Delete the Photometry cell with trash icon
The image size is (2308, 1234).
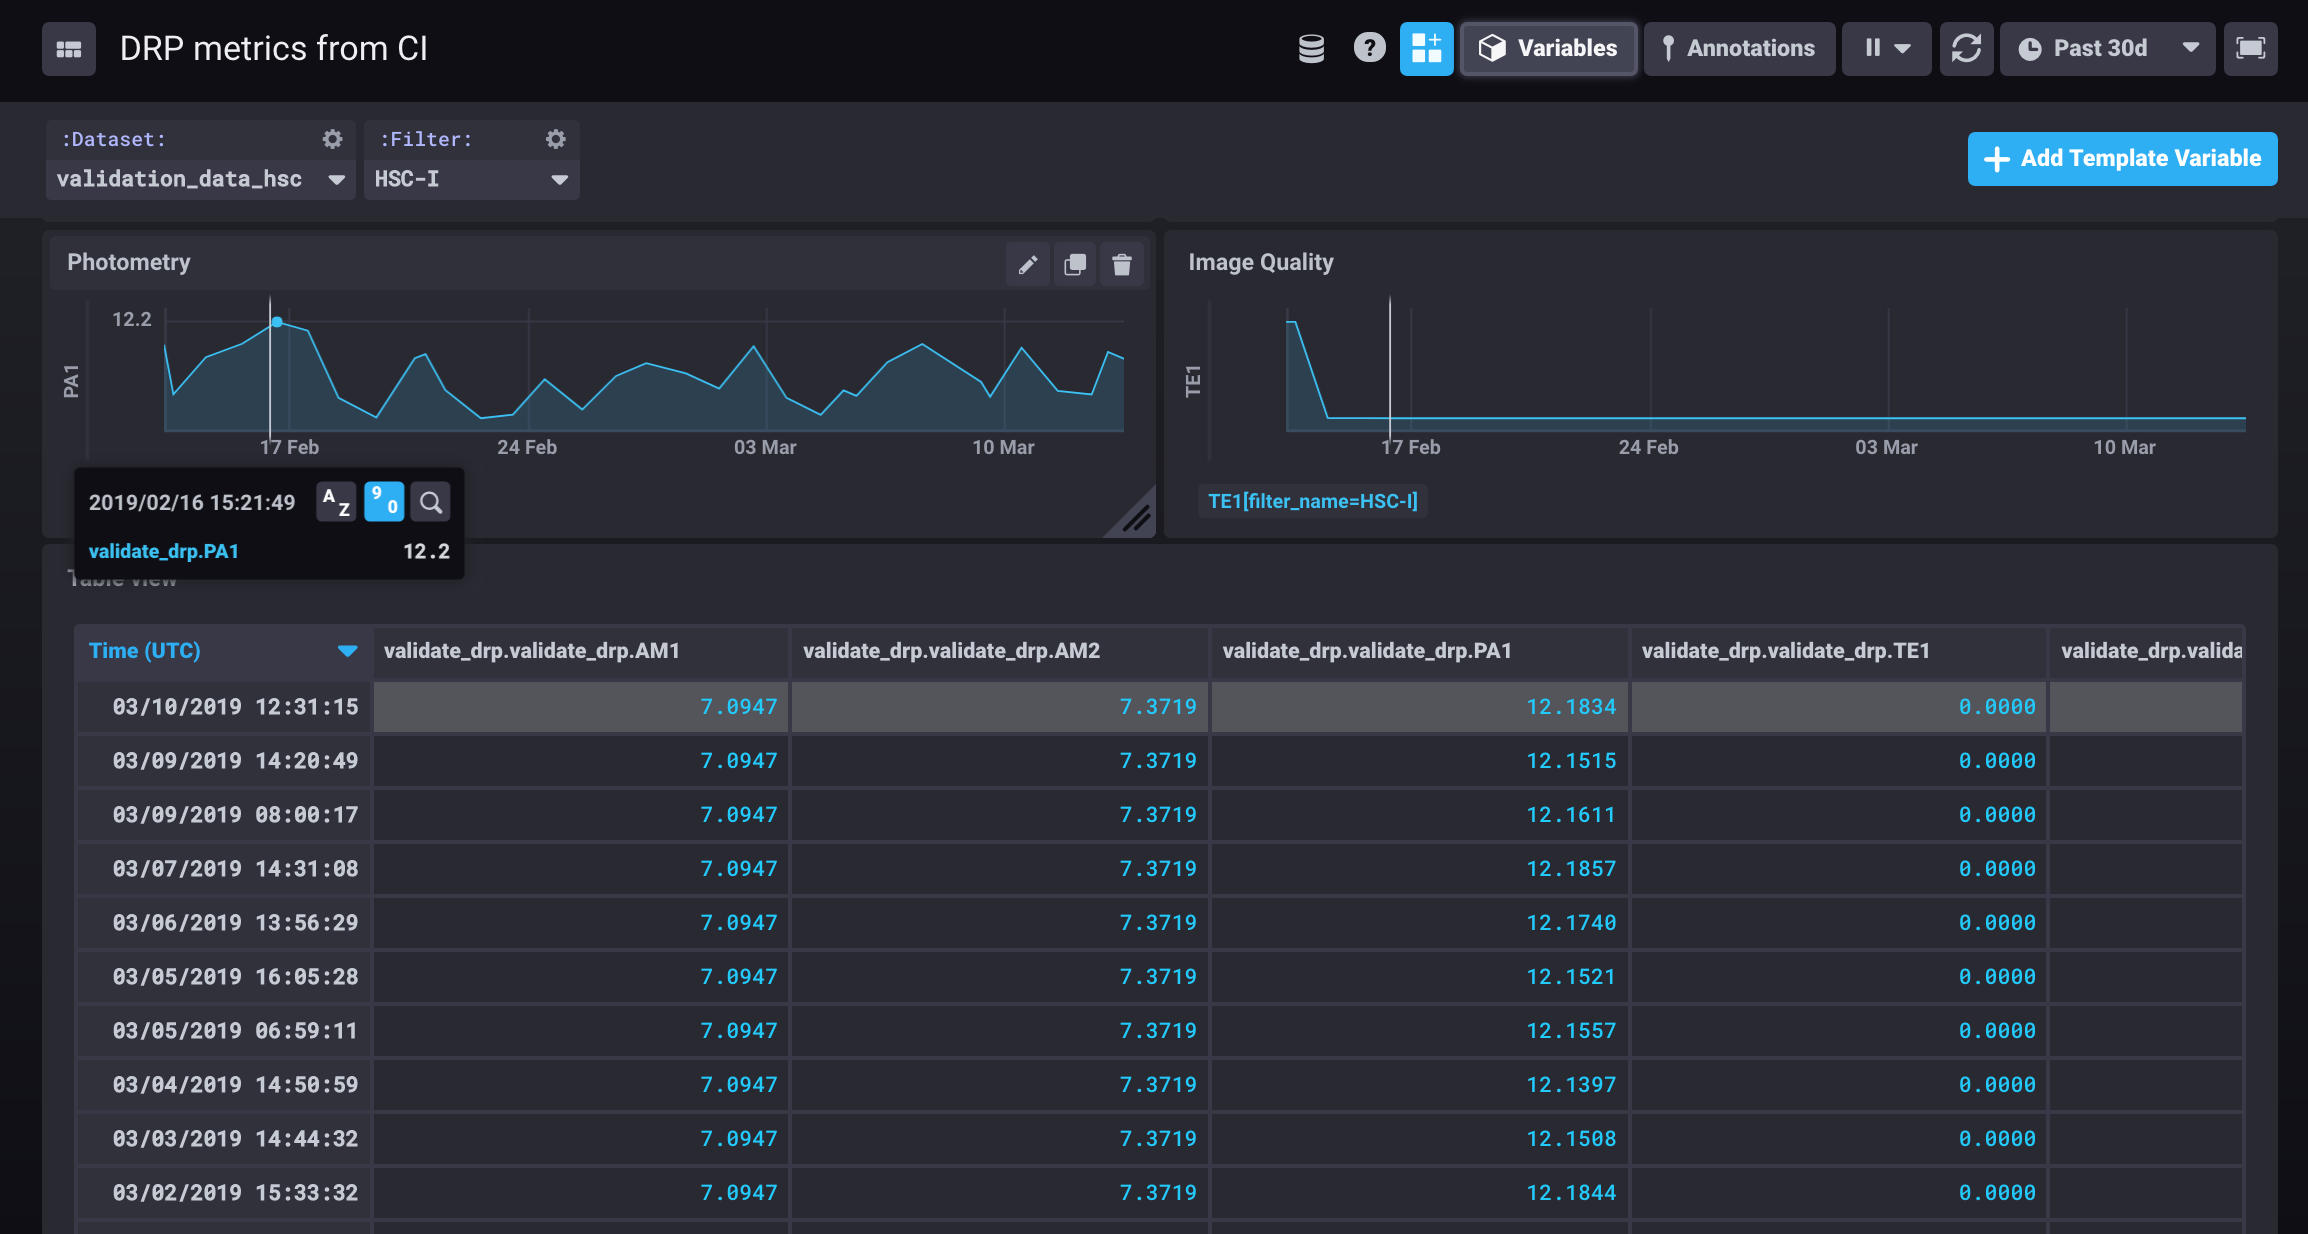(x=1122, y=264)
